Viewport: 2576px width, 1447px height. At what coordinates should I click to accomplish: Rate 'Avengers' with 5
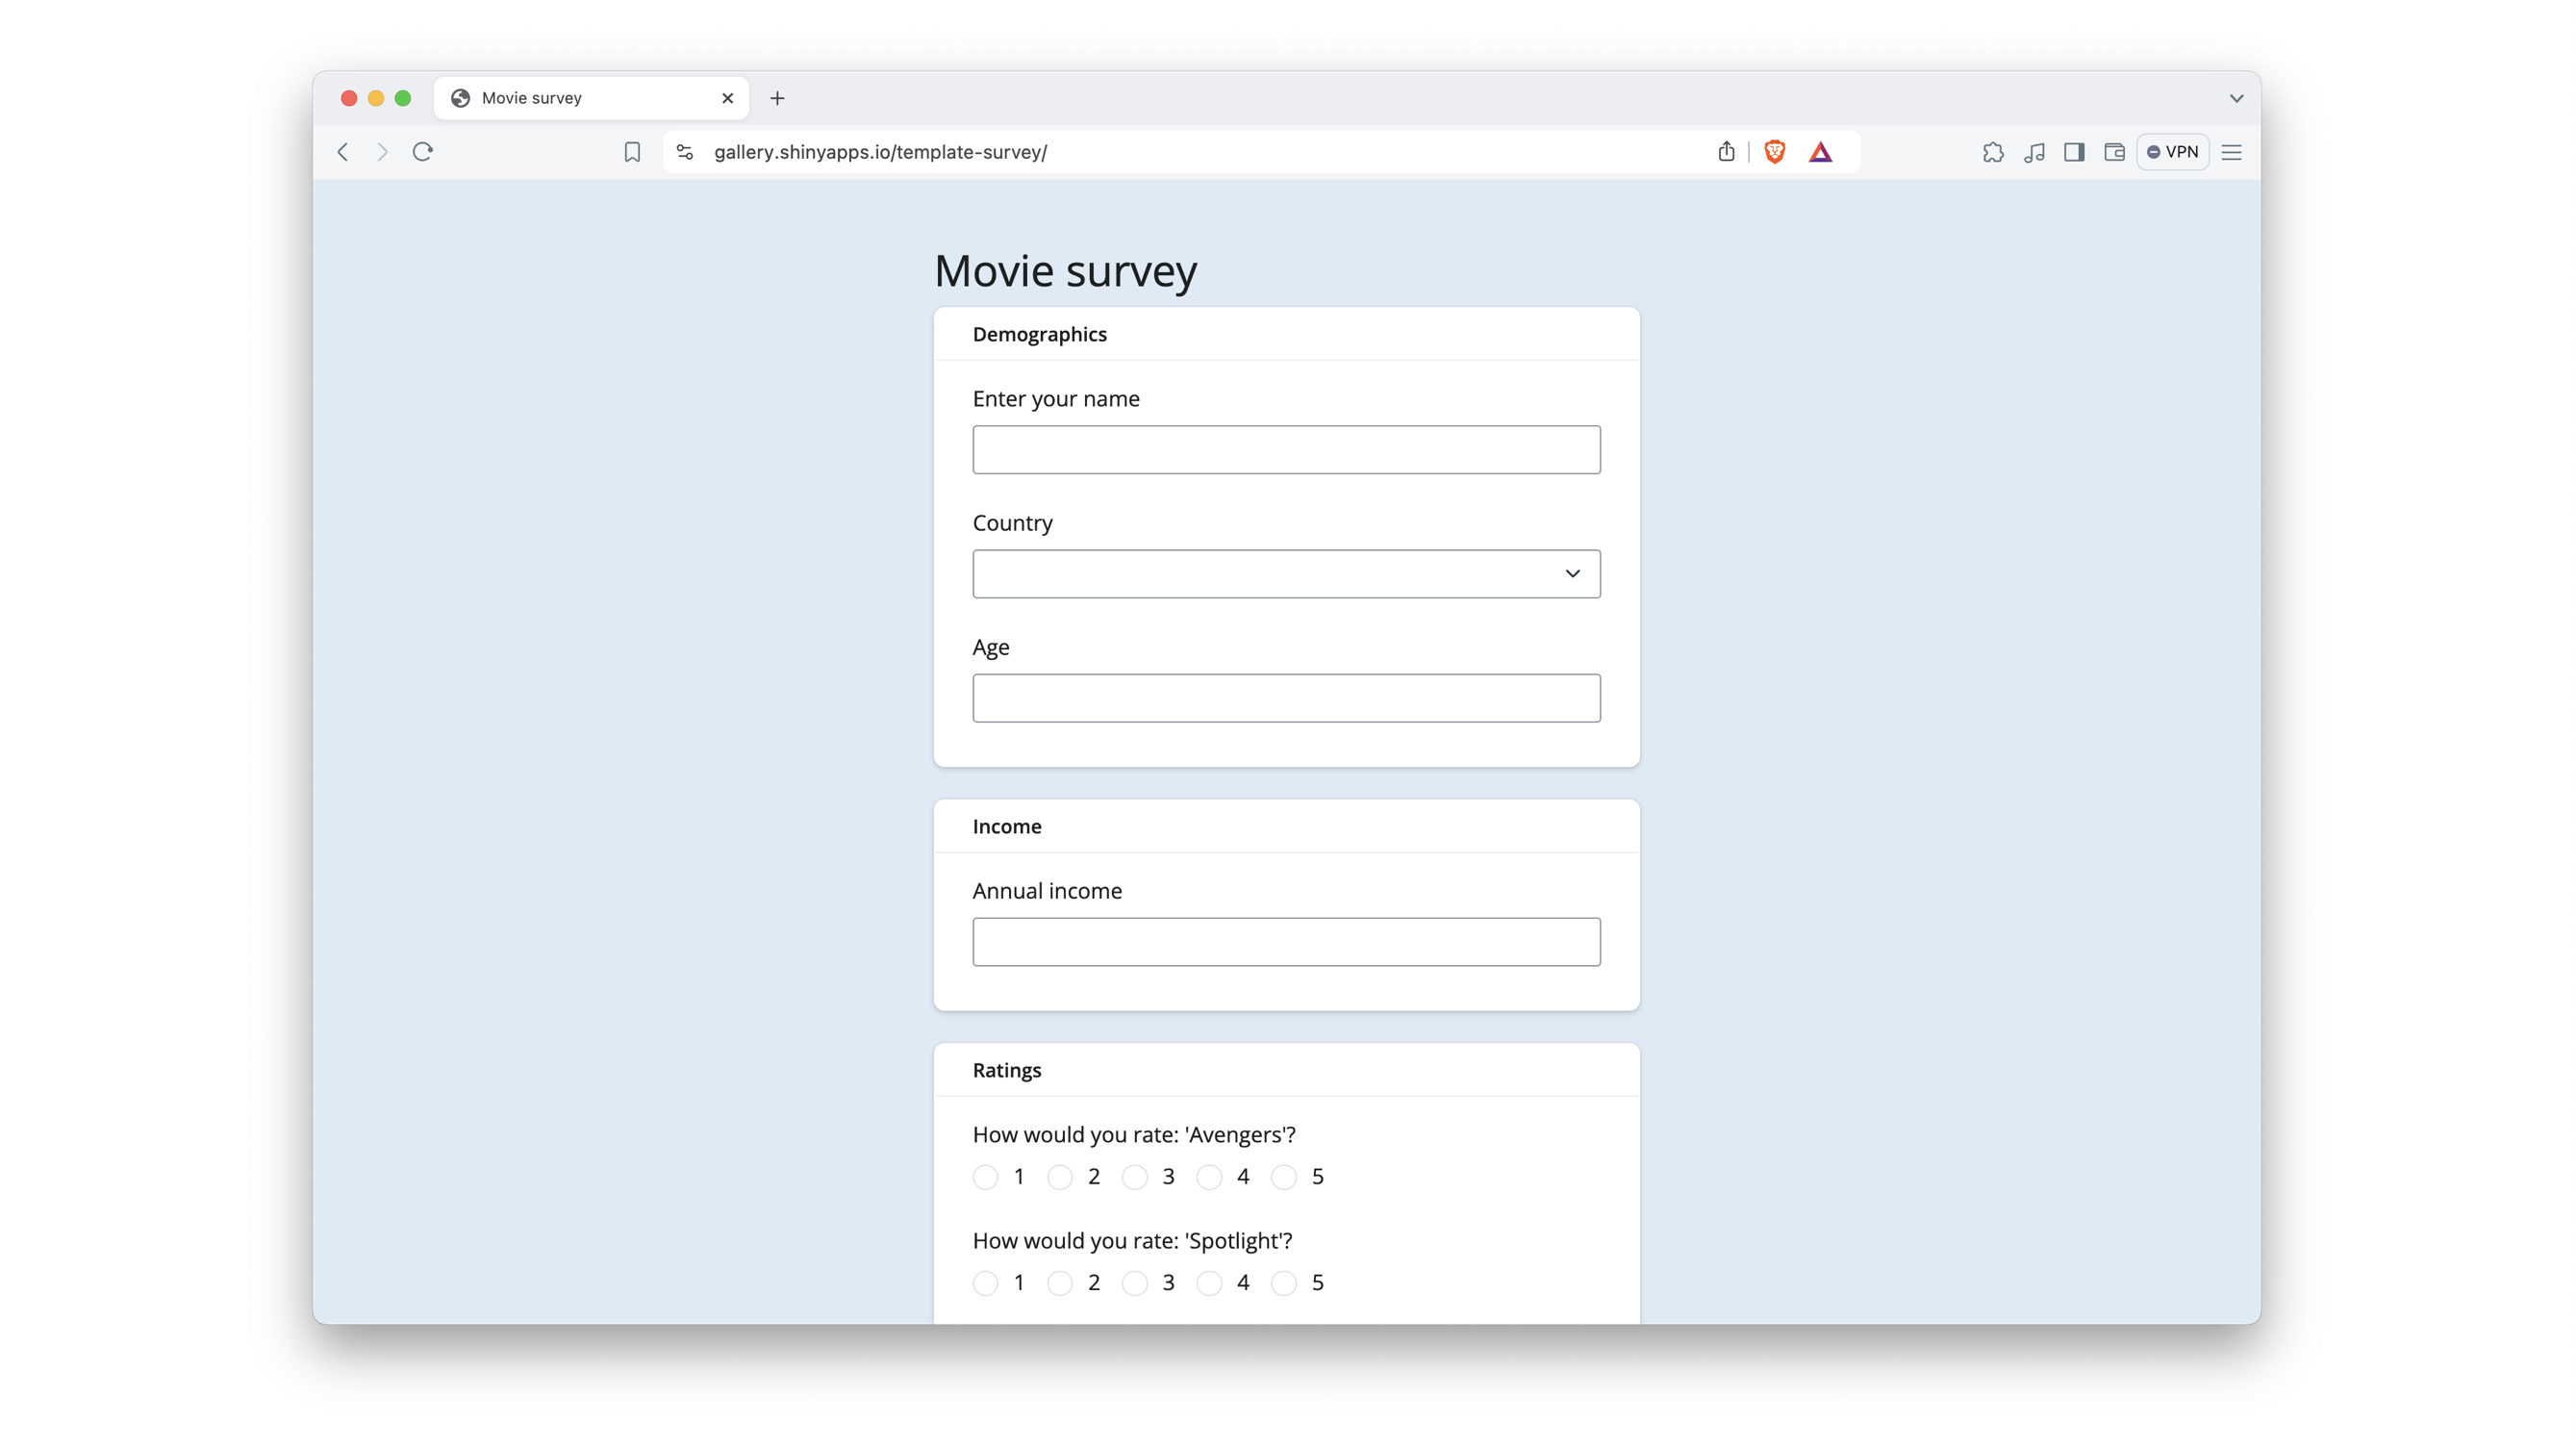[x=1284, y=1177]
